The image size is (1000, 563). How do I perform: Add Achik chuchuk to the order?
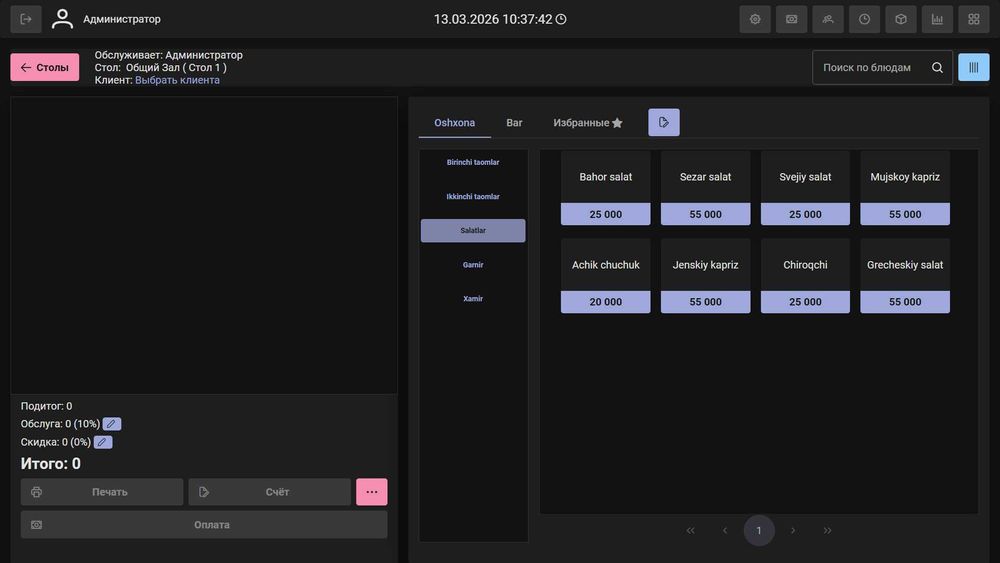(606, 276)
